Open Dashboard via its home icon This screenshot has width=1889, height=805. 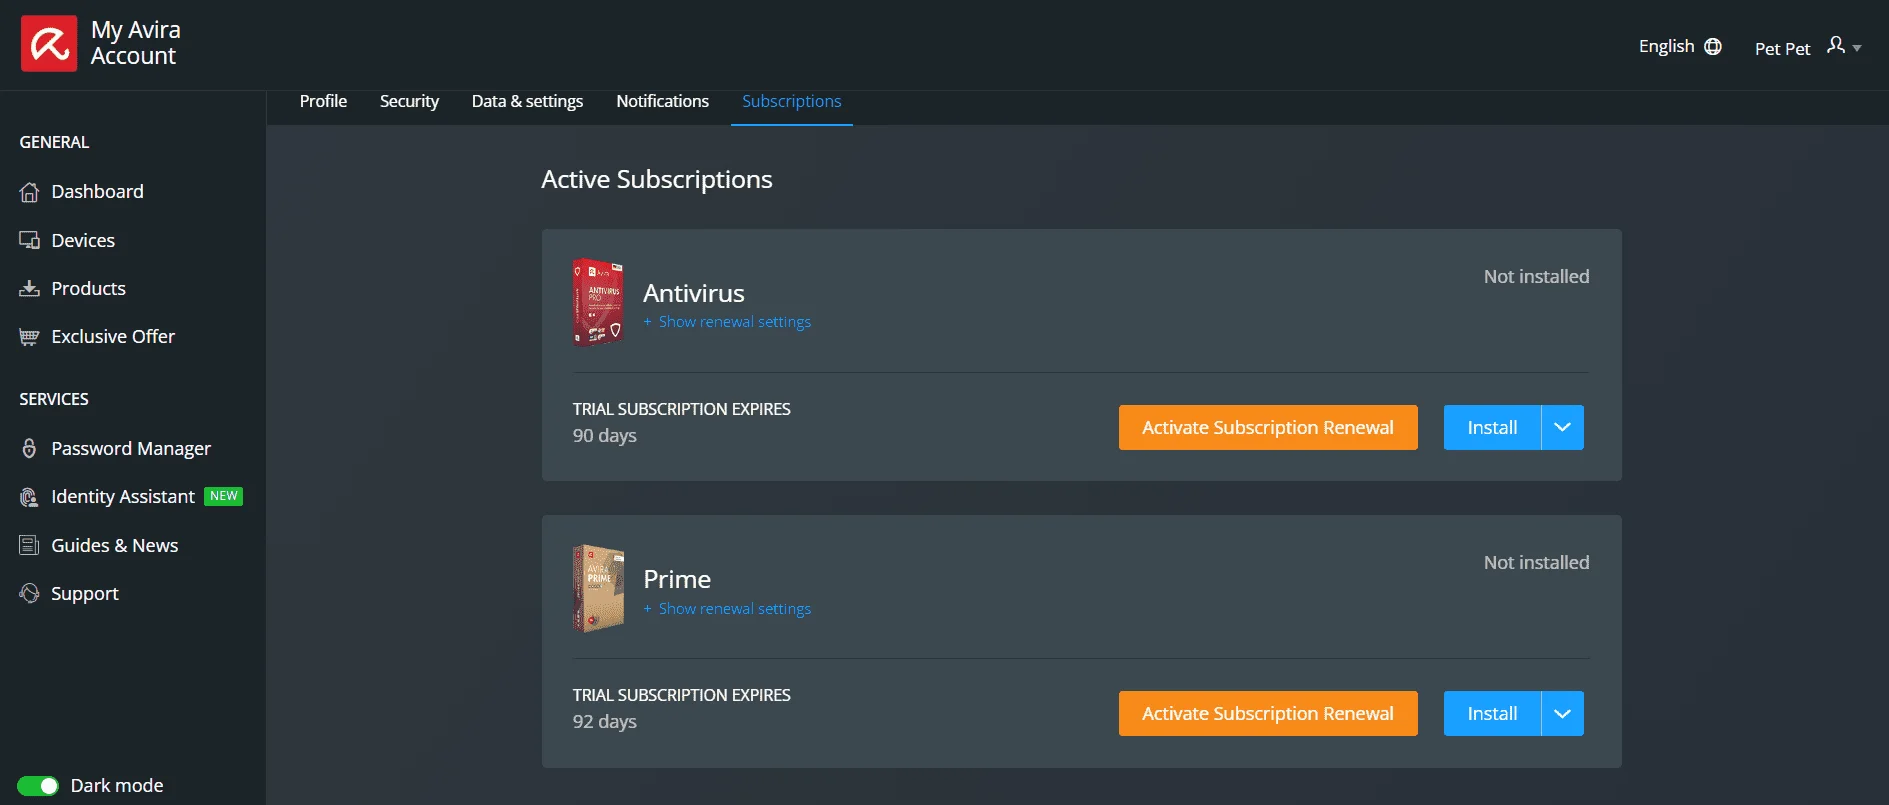point(29,192)
